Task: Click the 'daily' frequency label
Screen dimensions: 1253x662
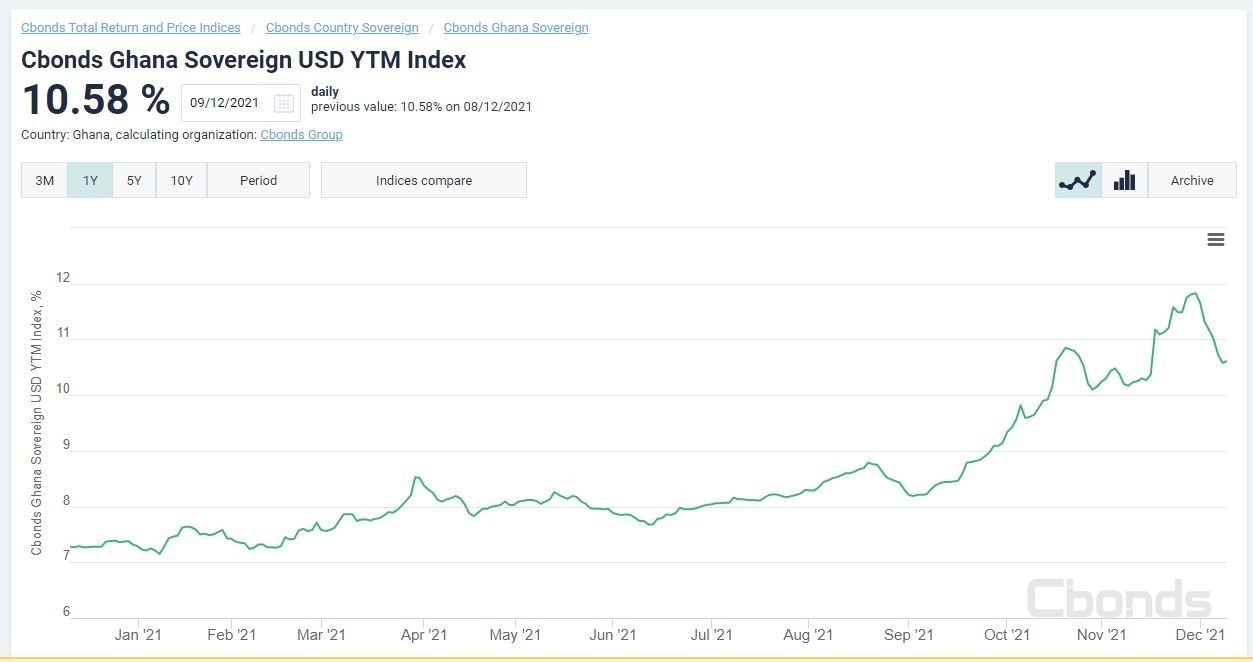Action: point(325,92)
